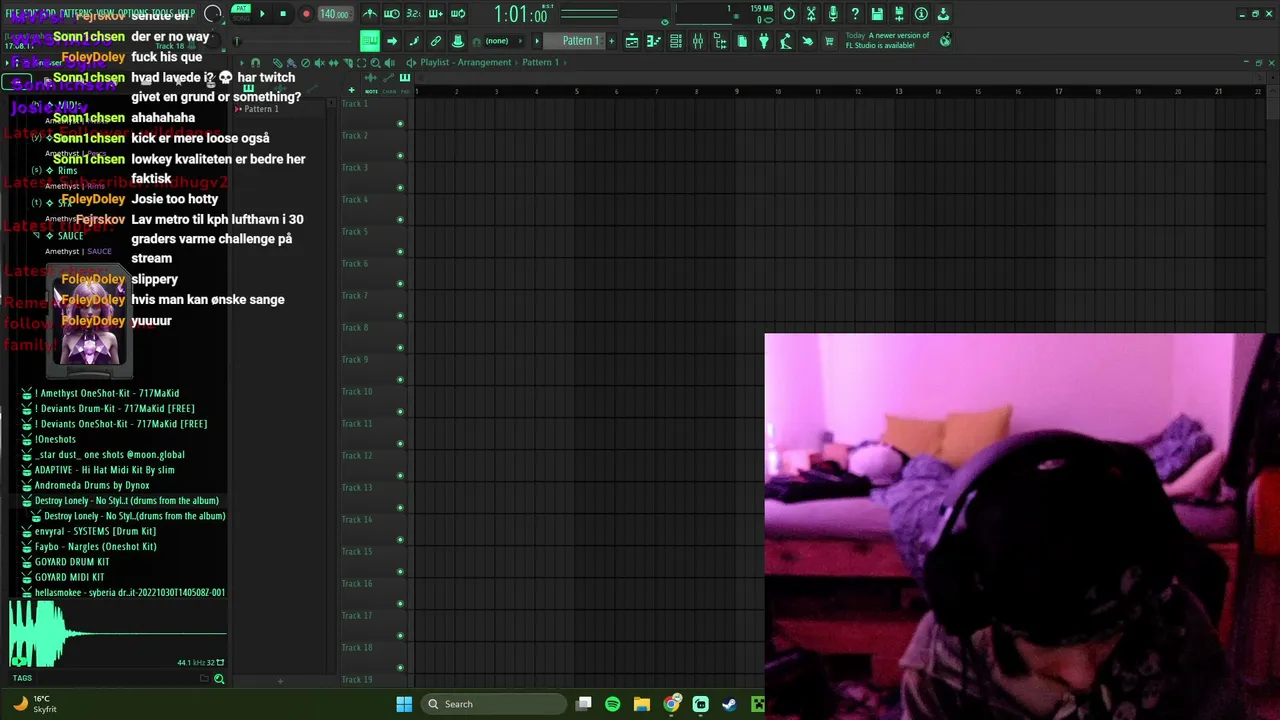The width and height of the screenshot is (1280, 720).
Task: Open the Browser view icon
Action: (720, 41)
